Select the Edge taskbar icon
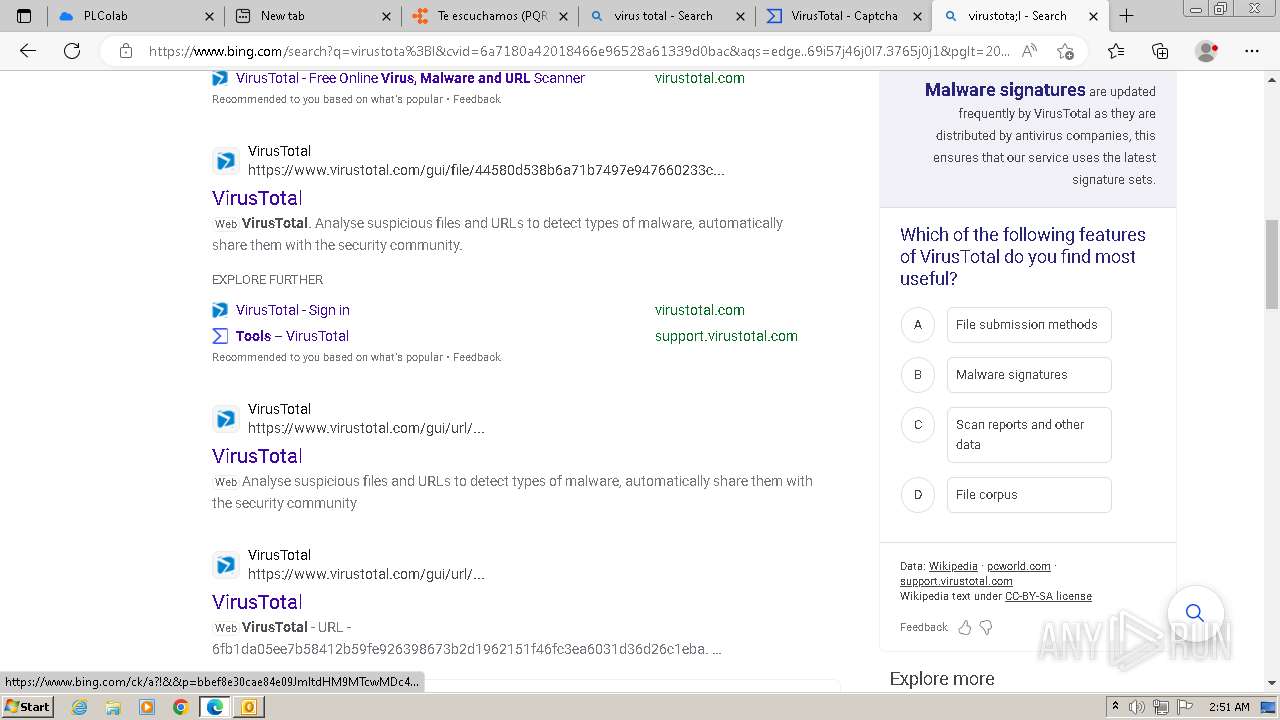The image size is (1280, 720). [215, 707]
